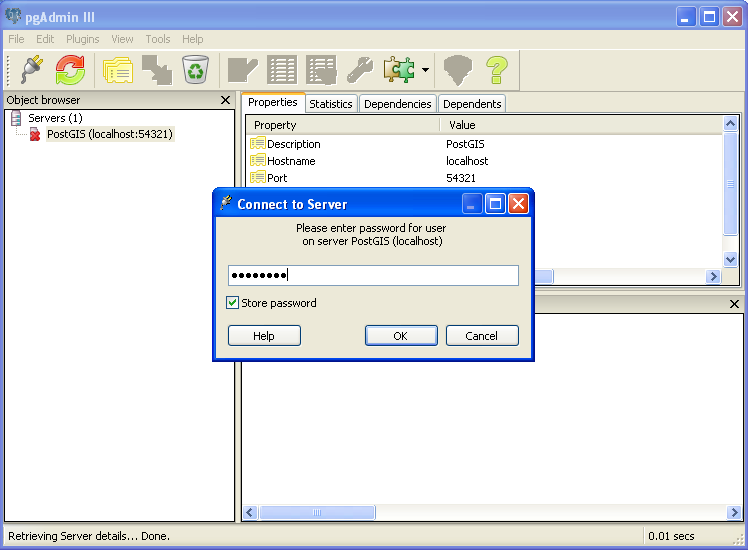Refresh the selected object with red-green arrows icon
The height and width of the screenshot is (550, 748).
pyautogui.click(x=70, y=70)
